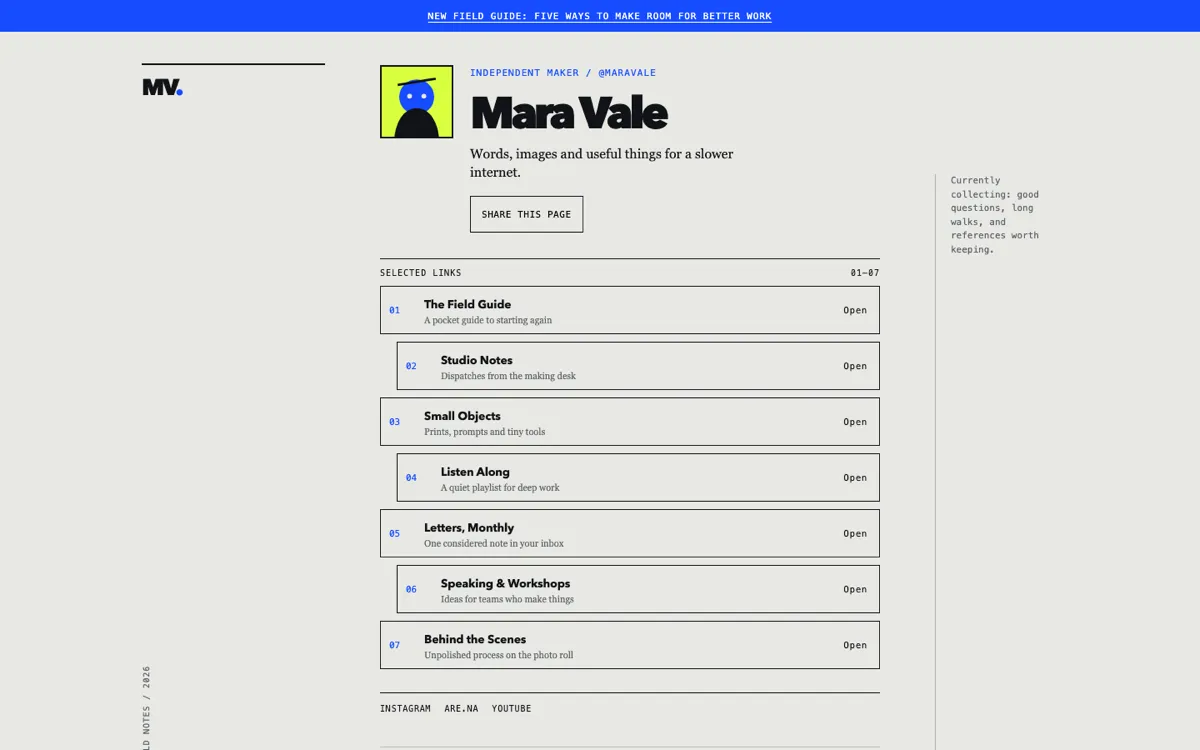Open Mara Vale's avatar image
Screen dimensions: 1200x750
417,102
